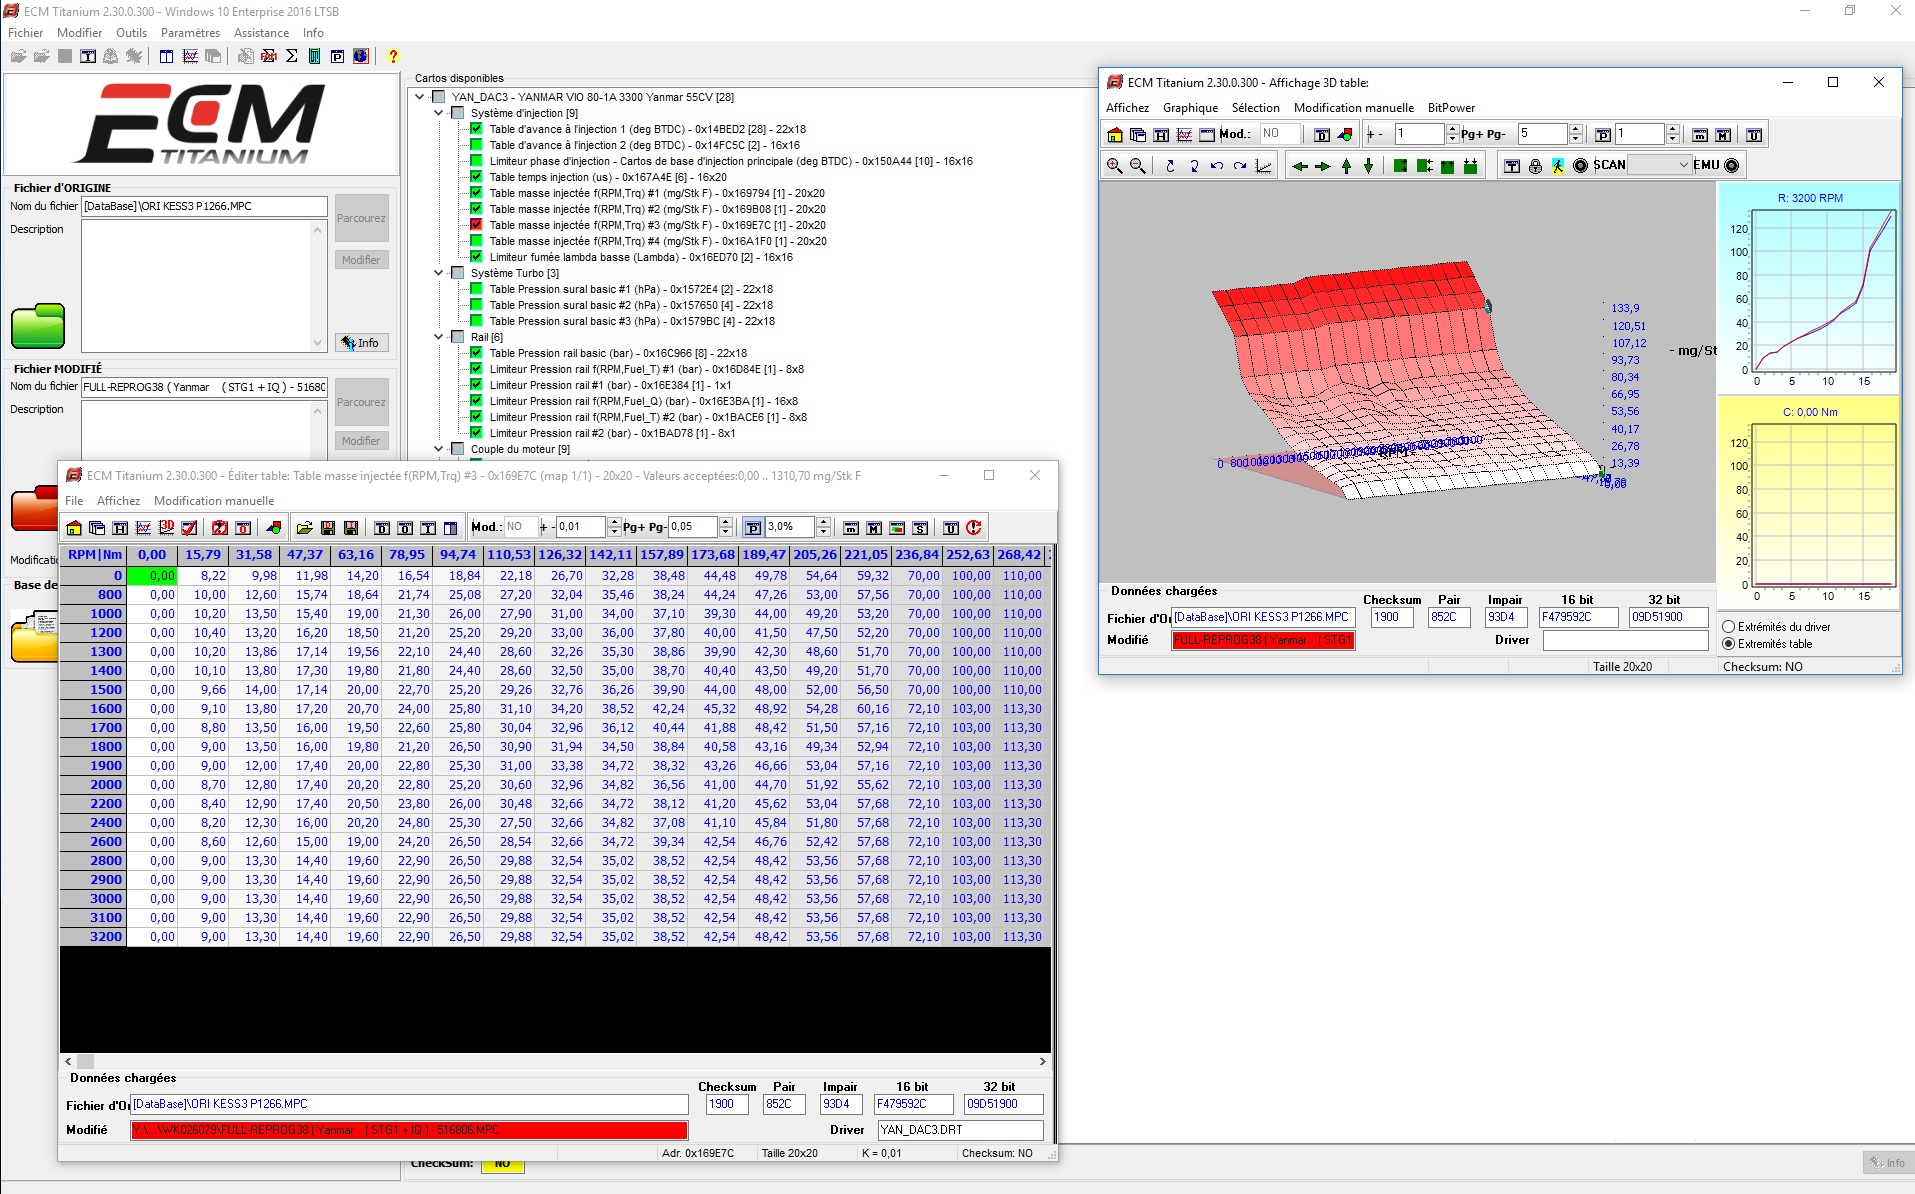Click the green down arrow in 3D window
Image resolution: width=1915 pixels, height=1194 pixels.
1368,165
